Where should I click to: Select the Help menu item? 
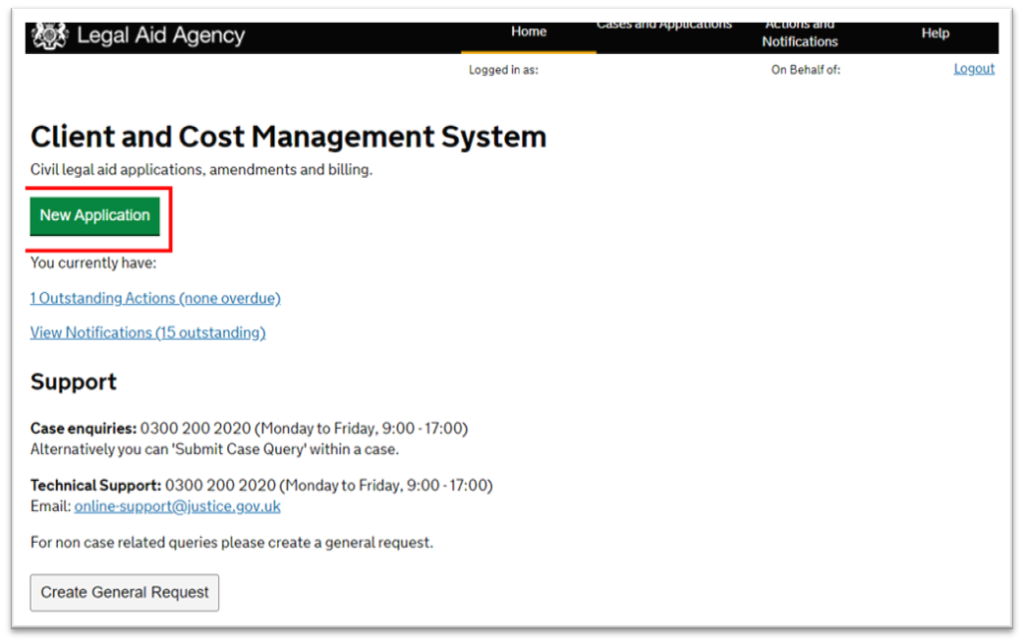(935, 33)
